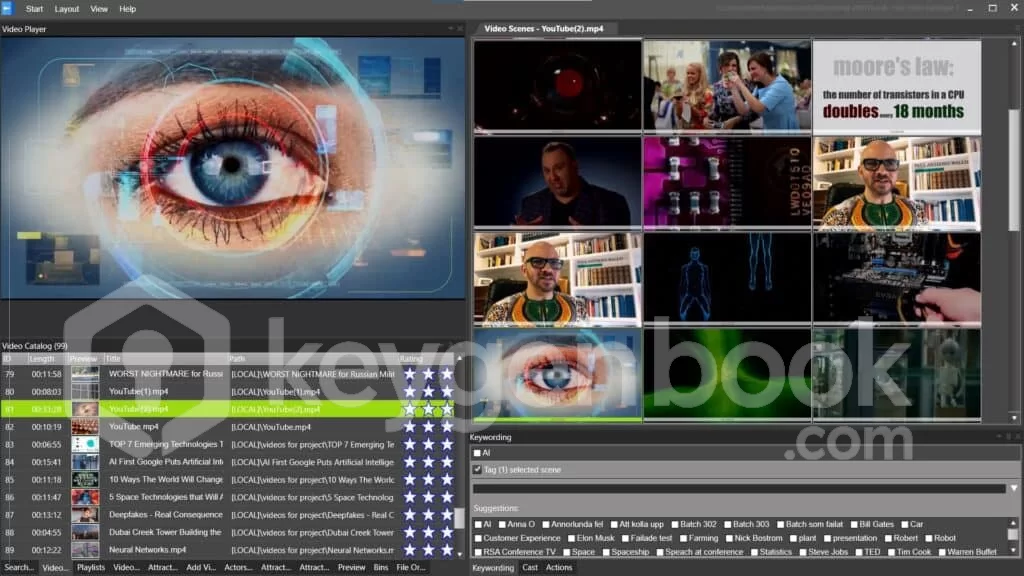
Task: Click the scroll-up arrow of the Video Catalog list
Action: [x=460, y=358]
